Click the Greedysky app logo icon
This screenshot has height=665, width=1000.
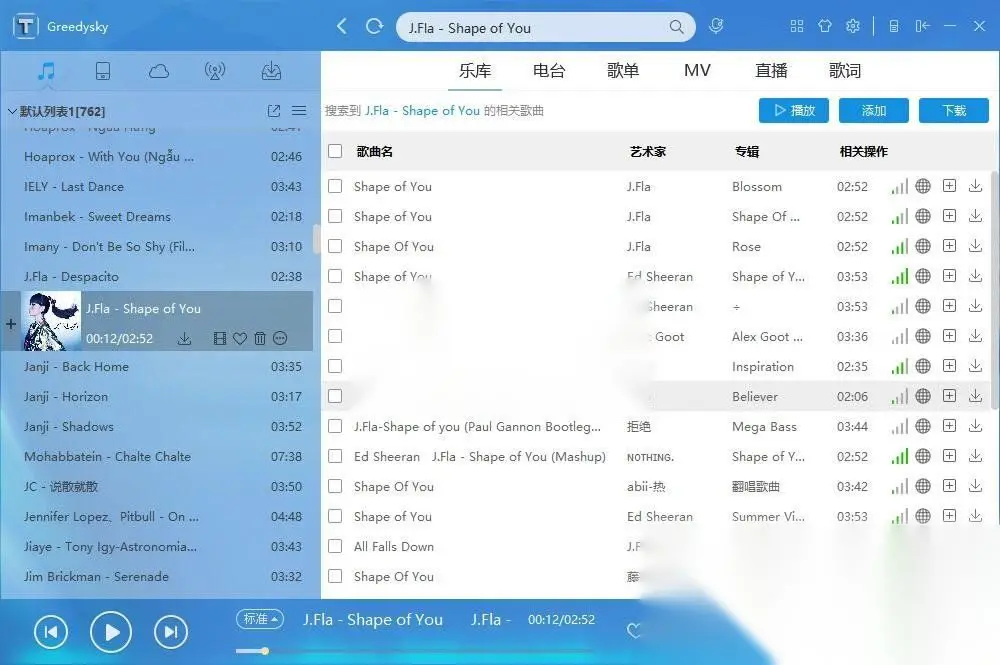[25, 26]
